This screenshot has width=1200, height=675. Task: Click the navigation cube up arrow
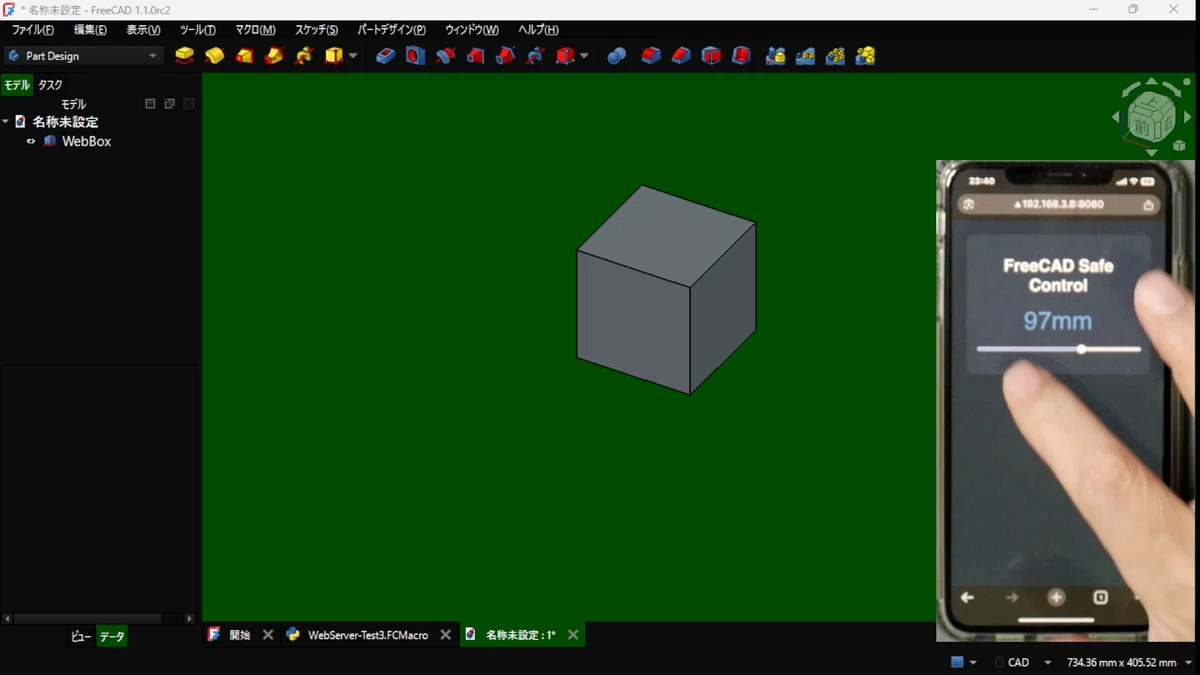coord(1151,82)
